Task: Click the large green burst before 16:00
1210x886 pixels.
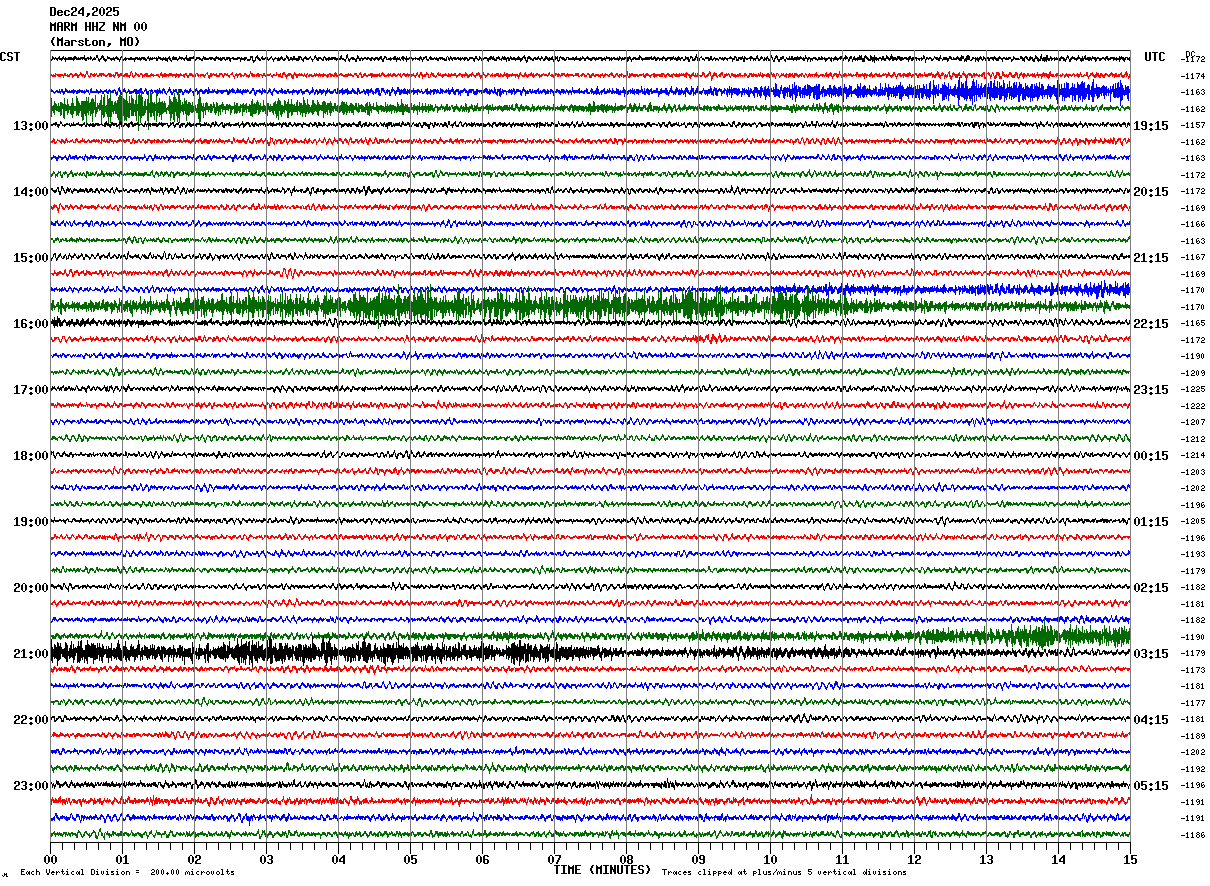Action: point(450,306)
